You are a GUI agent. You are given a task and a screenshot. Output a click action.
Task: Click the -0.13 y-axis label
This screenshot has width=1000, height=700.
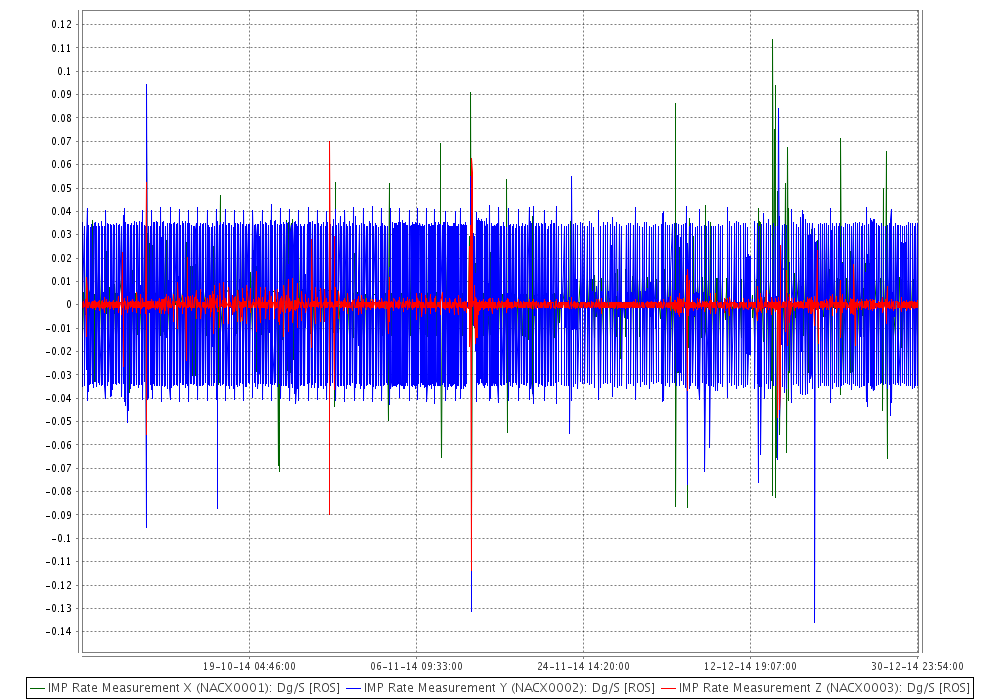[x=59, y=608]
